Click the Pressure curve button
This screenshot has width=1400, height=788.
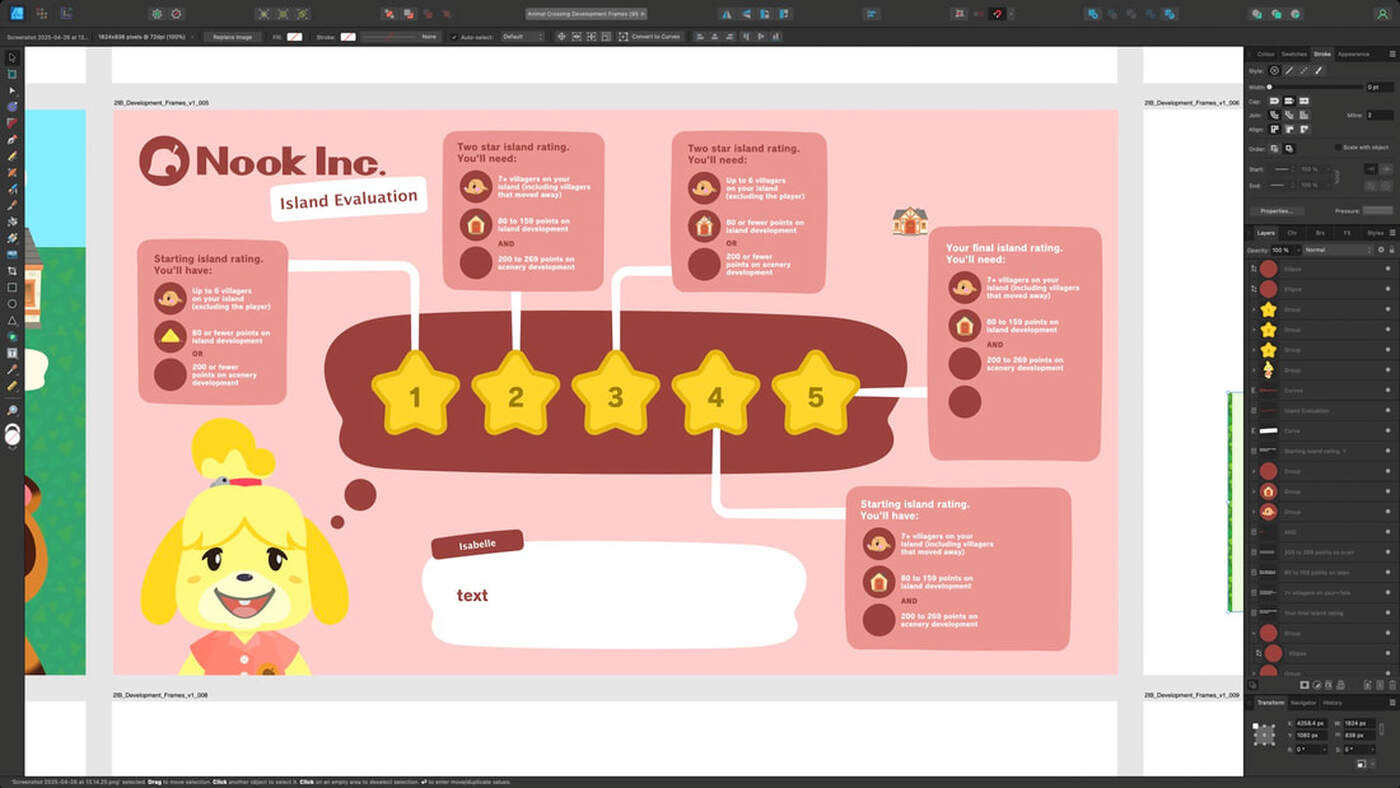tap(1378, 210)
